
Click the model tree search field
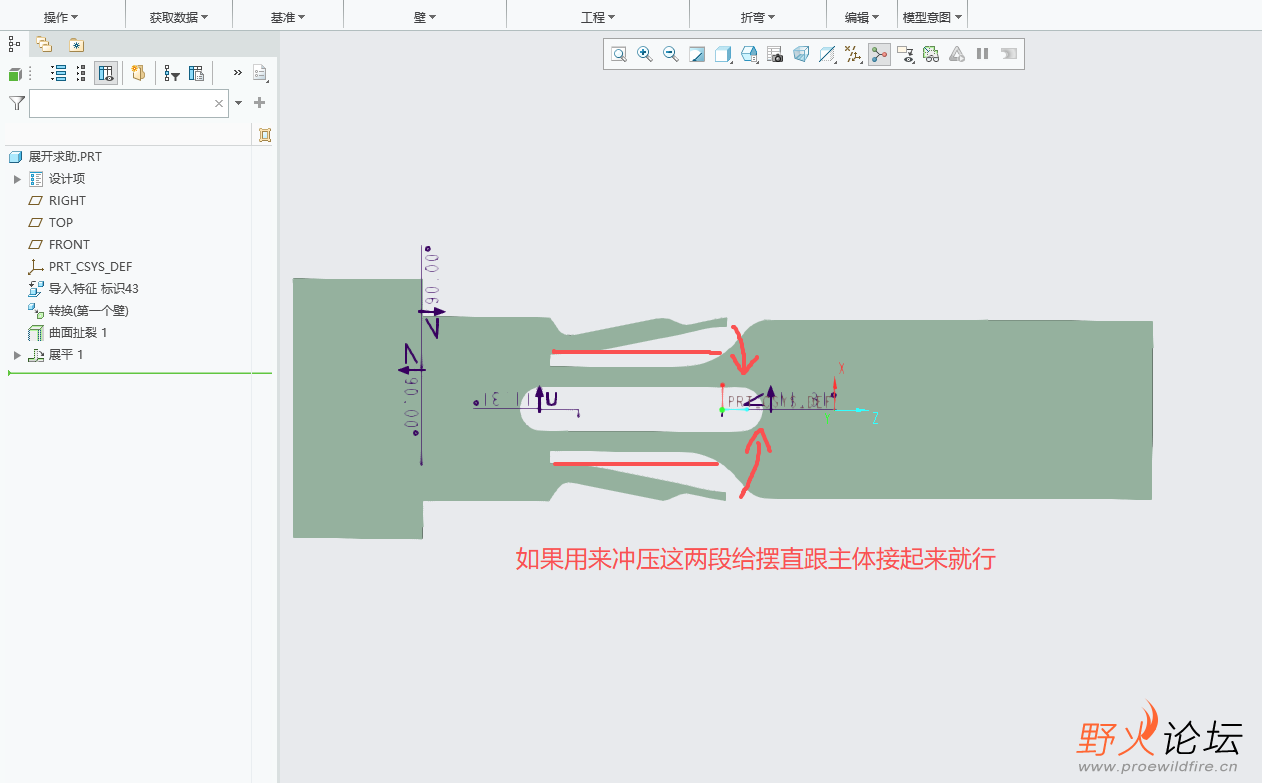(120, 103)
